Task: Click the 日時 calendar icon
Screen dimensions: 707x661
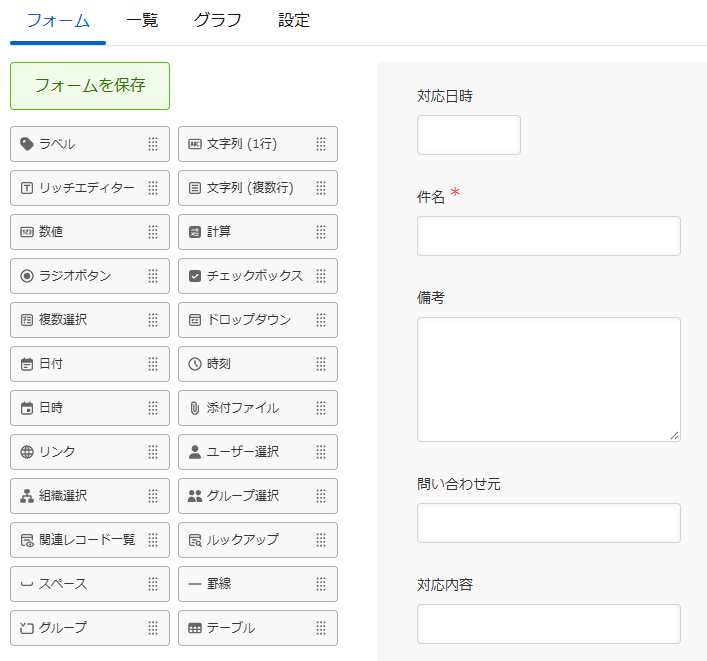Action: [27, 408]
